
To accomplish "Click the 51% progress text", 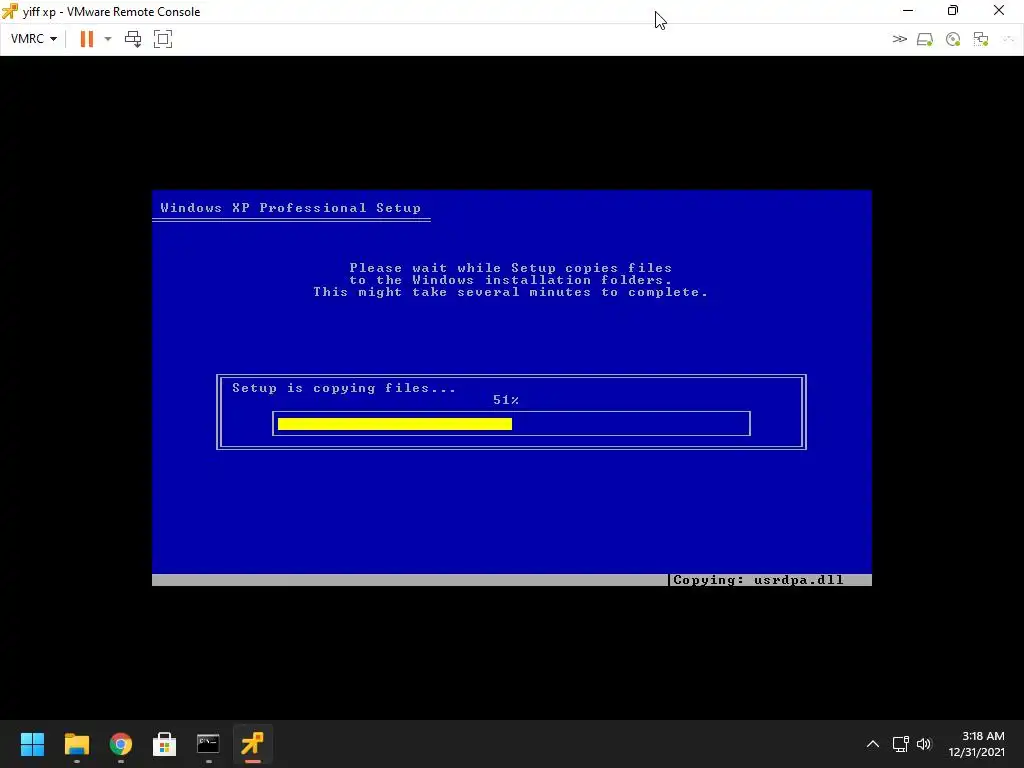I will (506, 400).
